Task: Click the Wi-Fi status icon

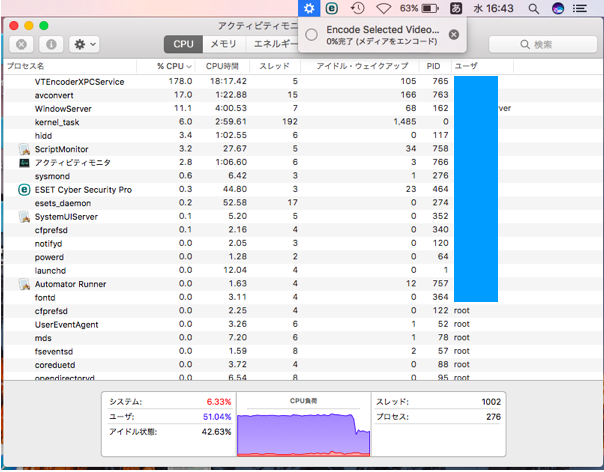Action: pyautogui.click(x=383, y=8)
